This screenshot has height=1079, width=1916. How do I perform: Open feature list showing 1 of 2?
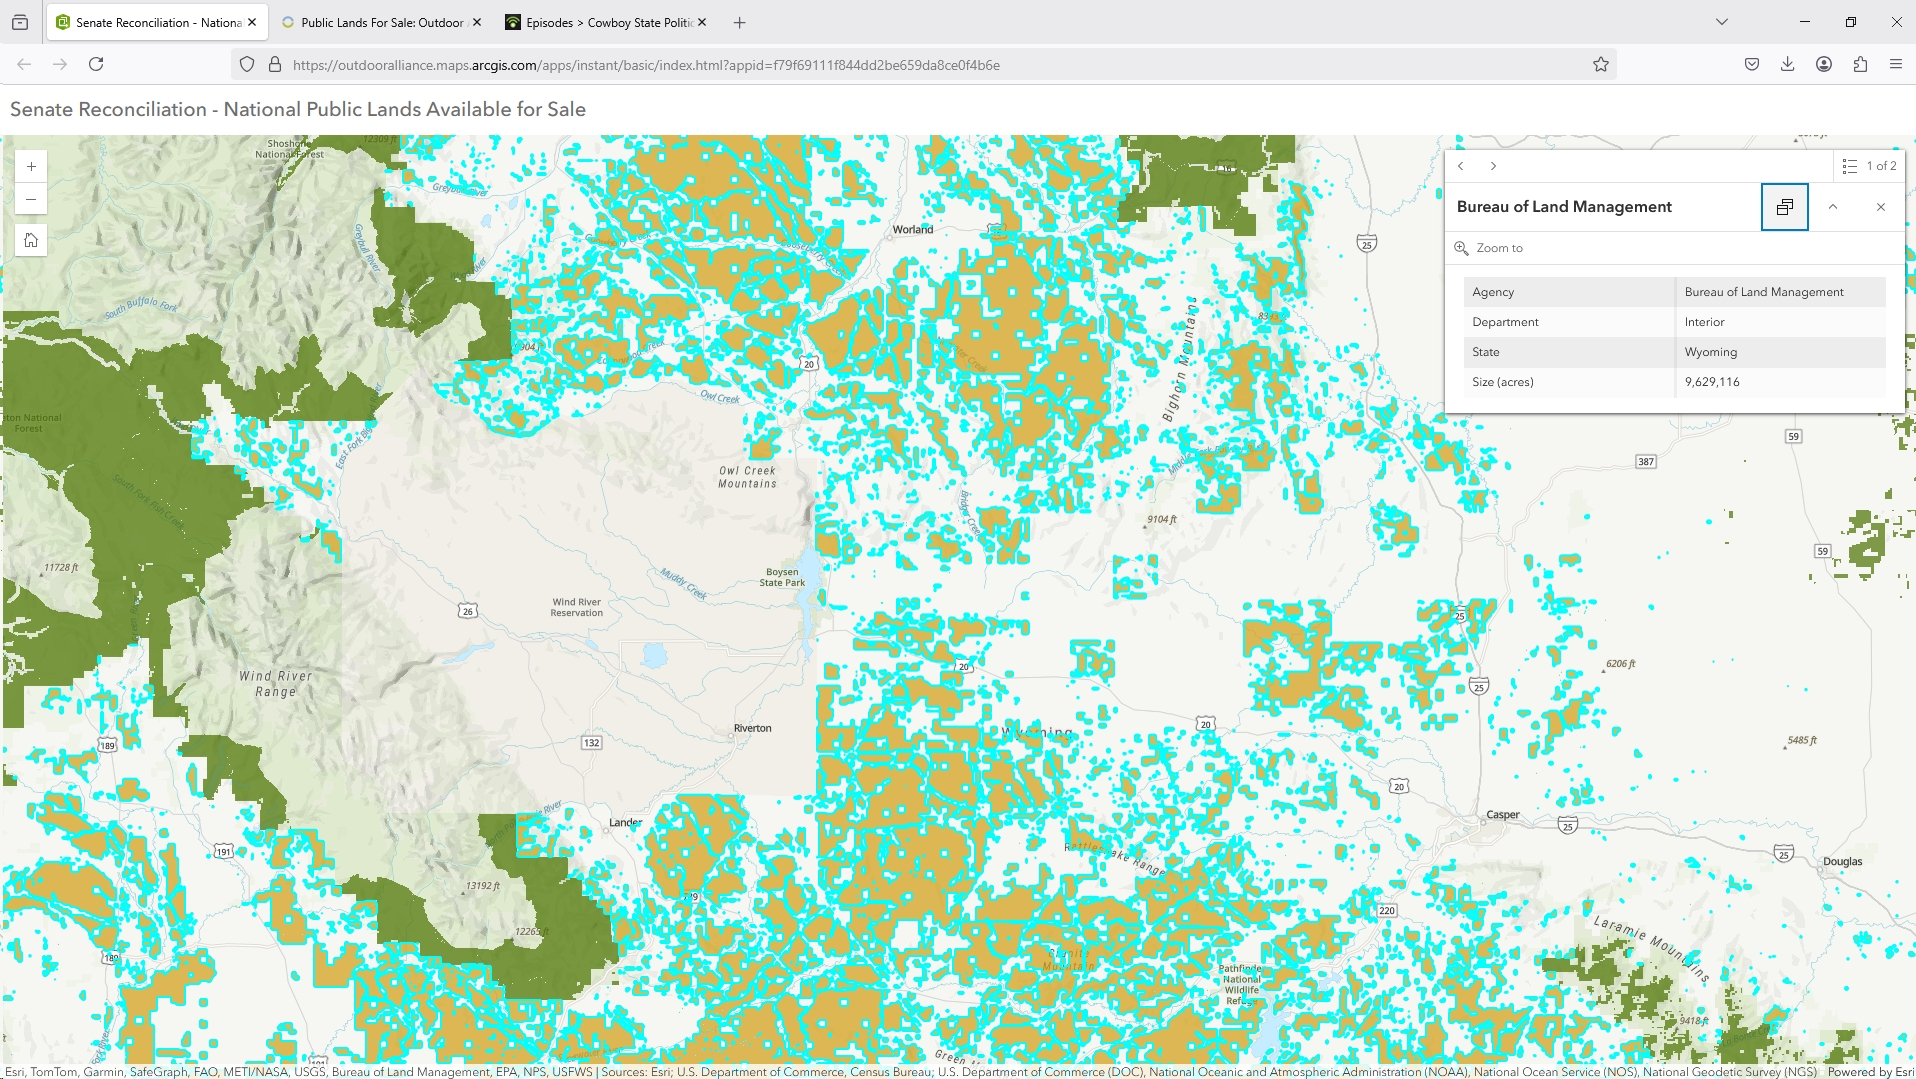[x=1869, y=166]
